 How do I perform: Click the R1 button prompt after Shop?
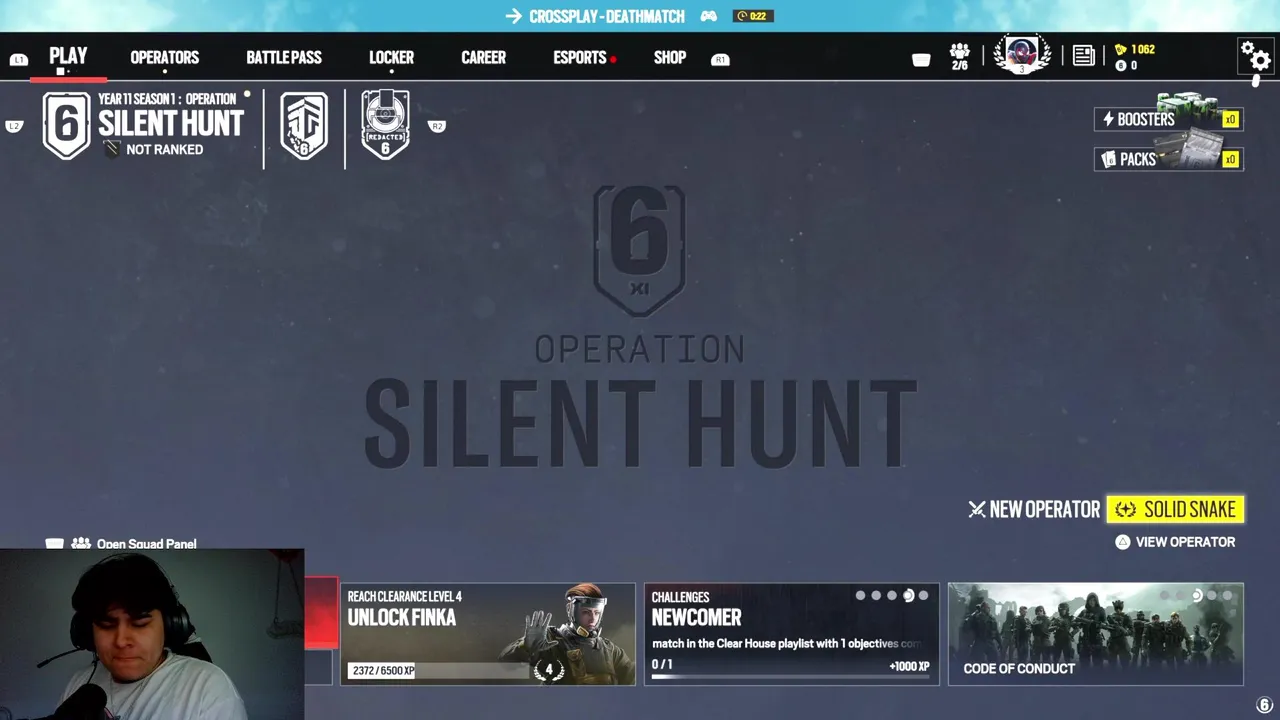[720, 60]
